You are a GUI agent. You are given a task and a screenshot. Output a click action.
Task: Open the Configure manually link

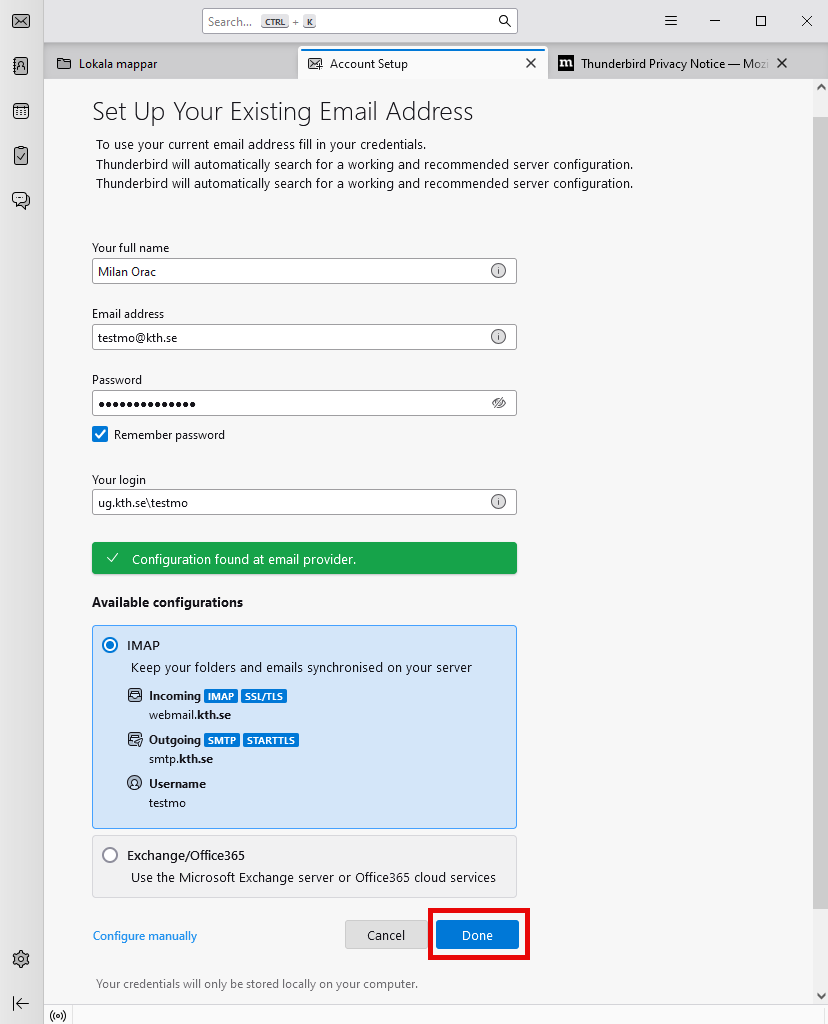pos(145,936)
